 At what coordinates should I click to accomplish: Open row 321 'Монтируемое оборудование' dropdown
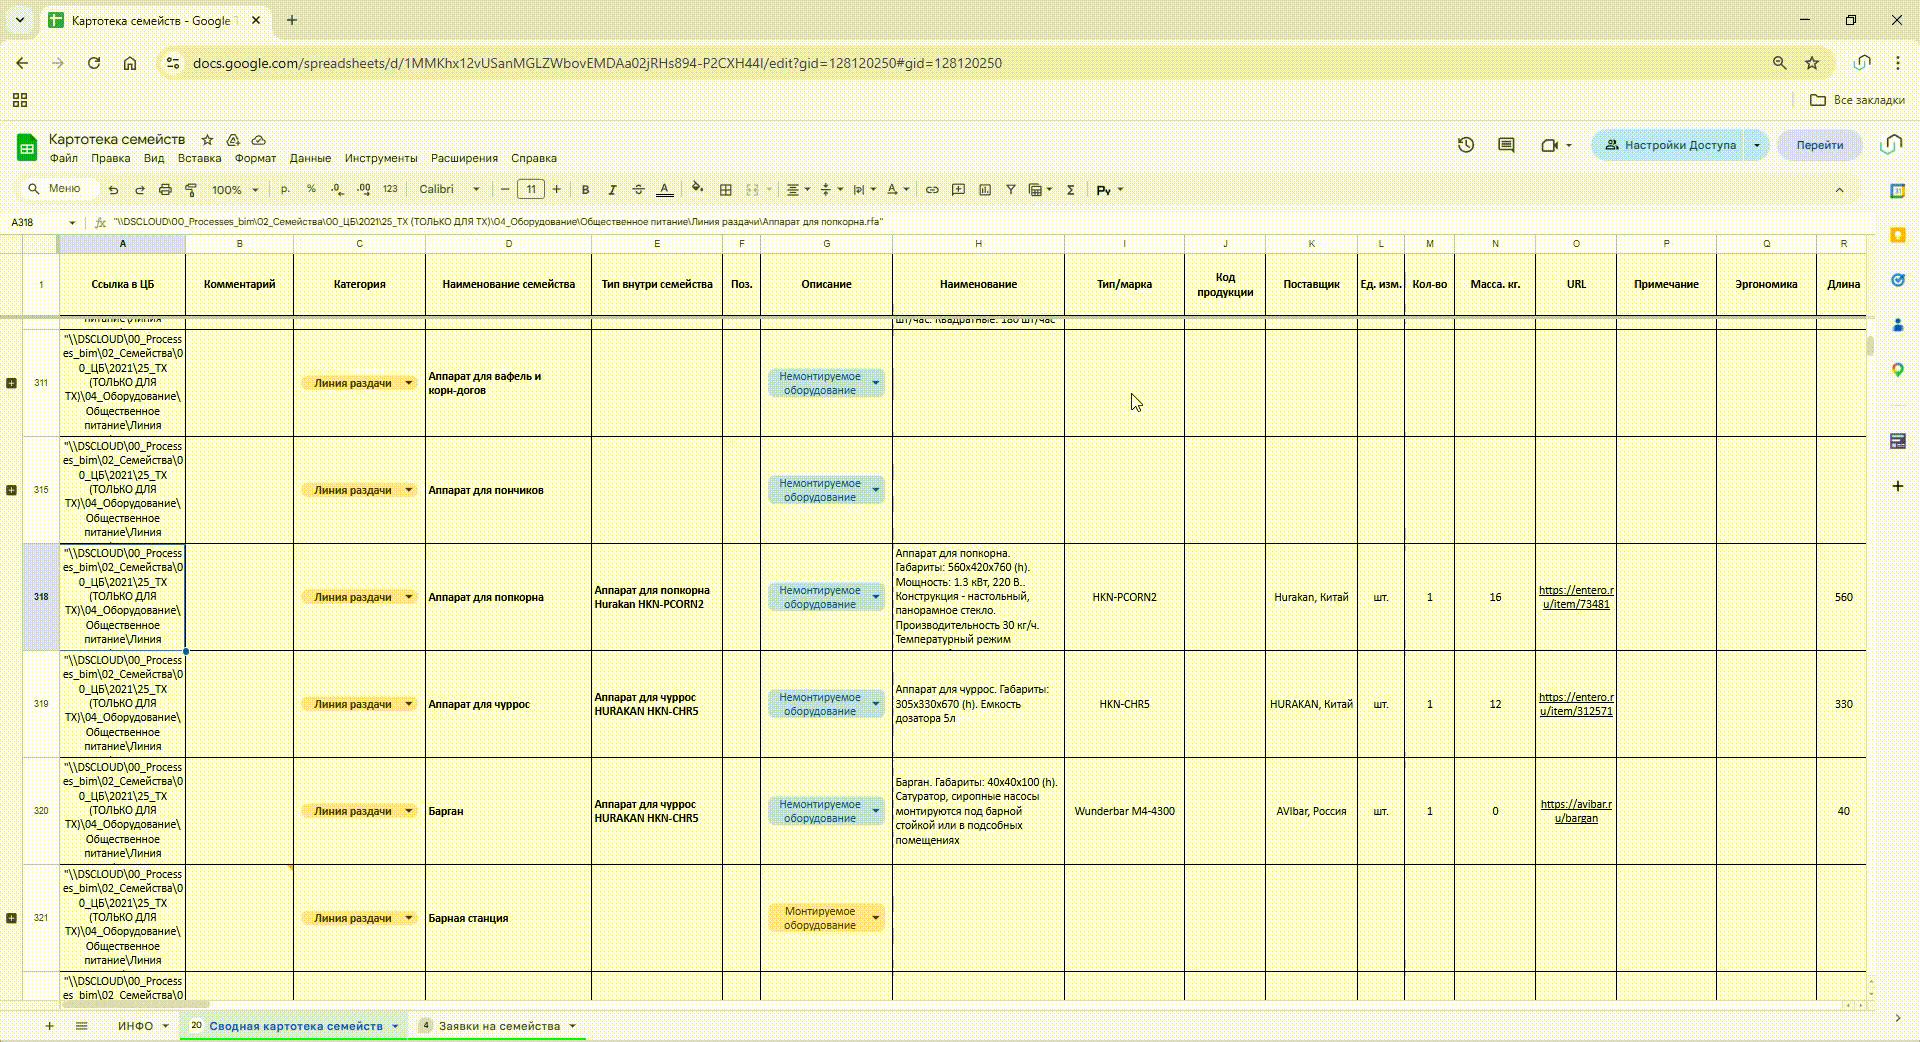tap(876, 918)
